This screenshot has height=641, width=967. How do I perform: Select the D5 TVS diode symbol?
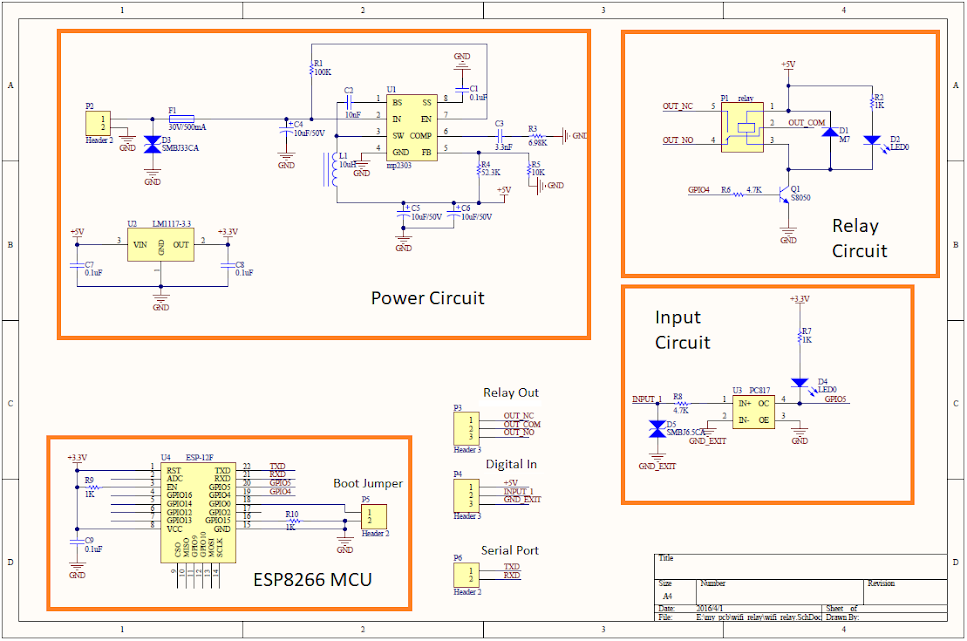(x=657, y=429)
